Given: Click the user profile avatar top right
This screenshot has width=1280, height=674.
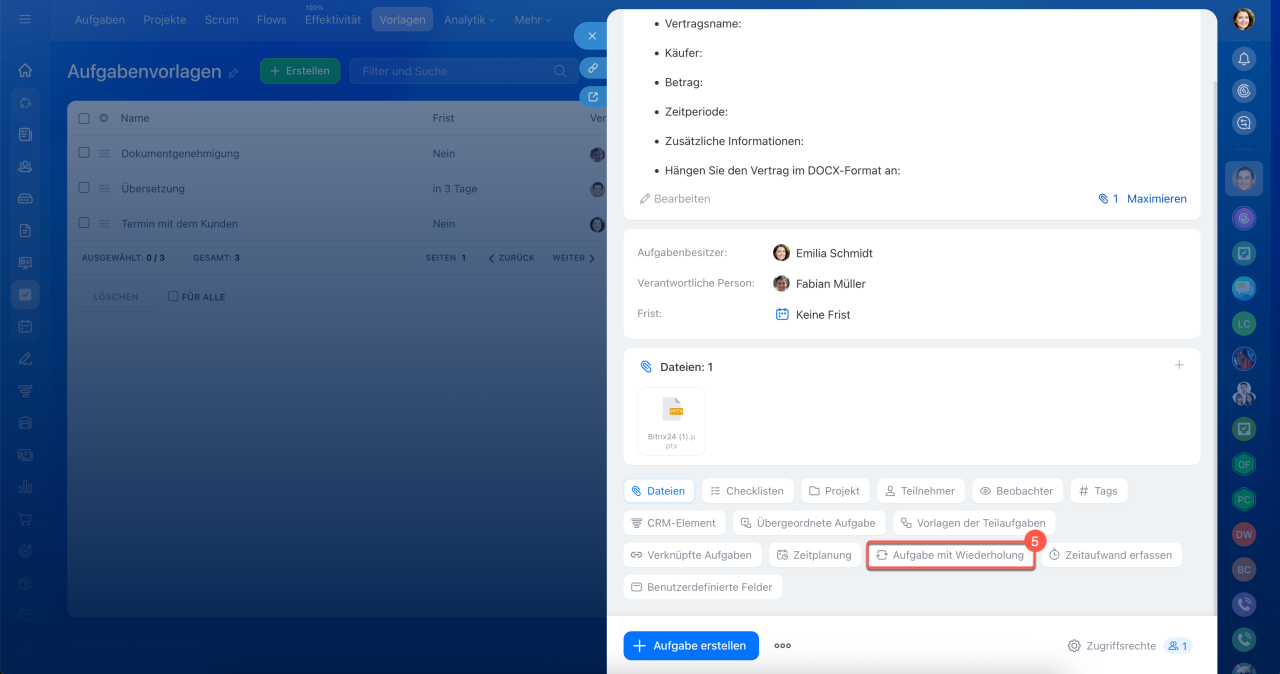Looking at the screenshot, I should coord(1244,19).
